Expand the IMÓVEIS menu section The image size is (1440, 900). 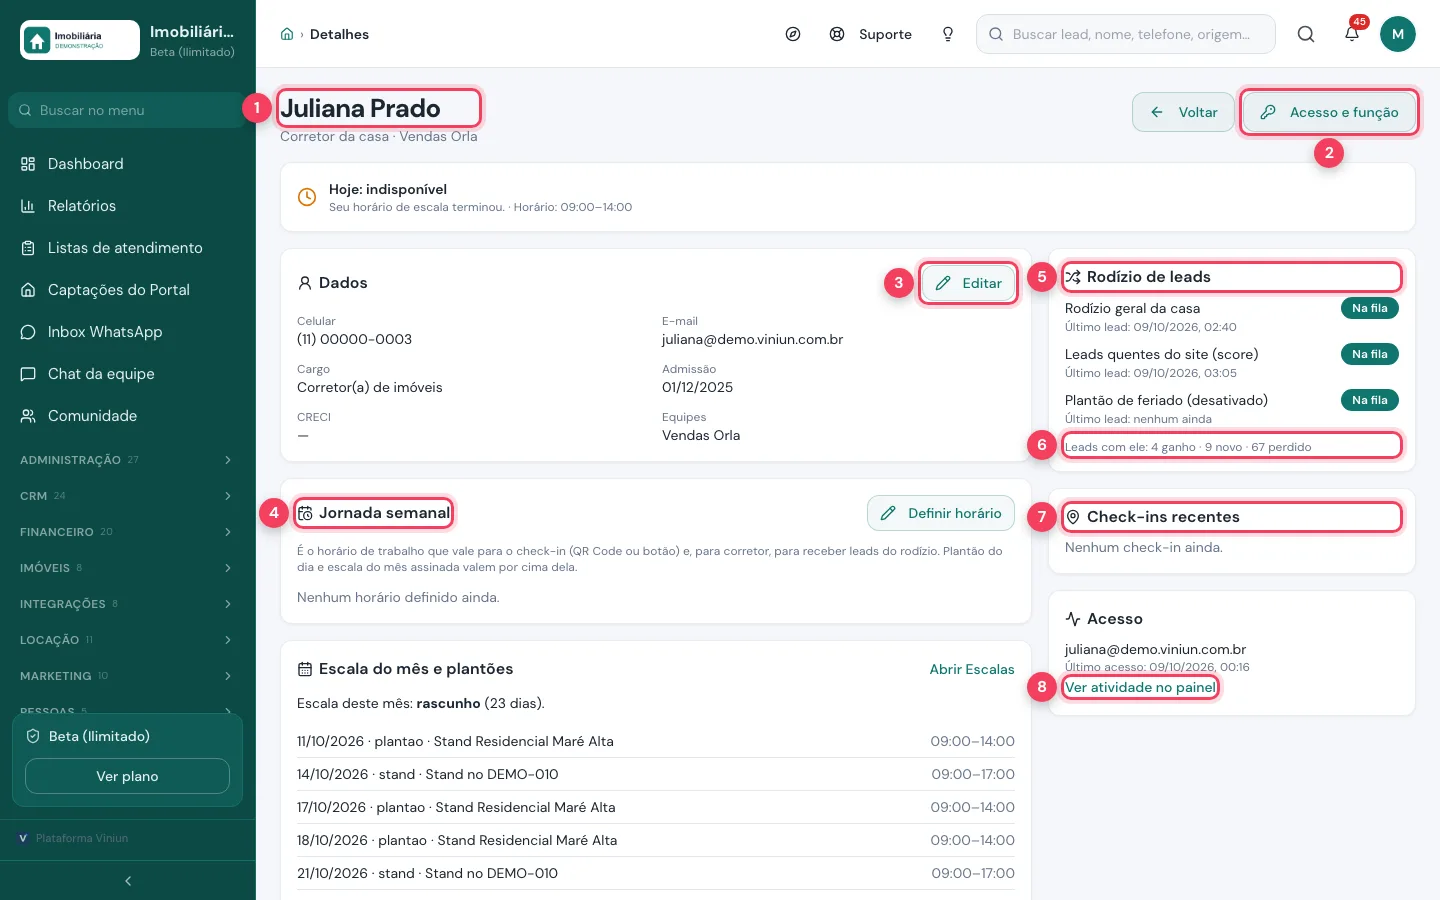click(x=128, y=568)
